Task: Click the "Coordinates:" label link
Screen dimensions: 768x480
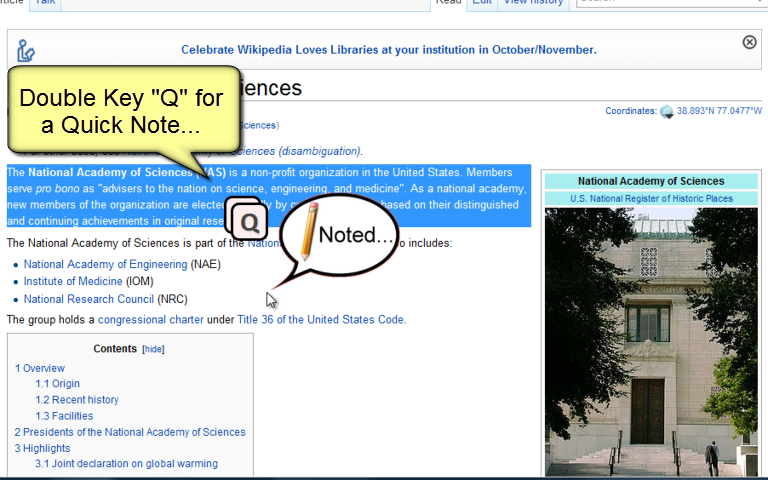Action: 631,111
